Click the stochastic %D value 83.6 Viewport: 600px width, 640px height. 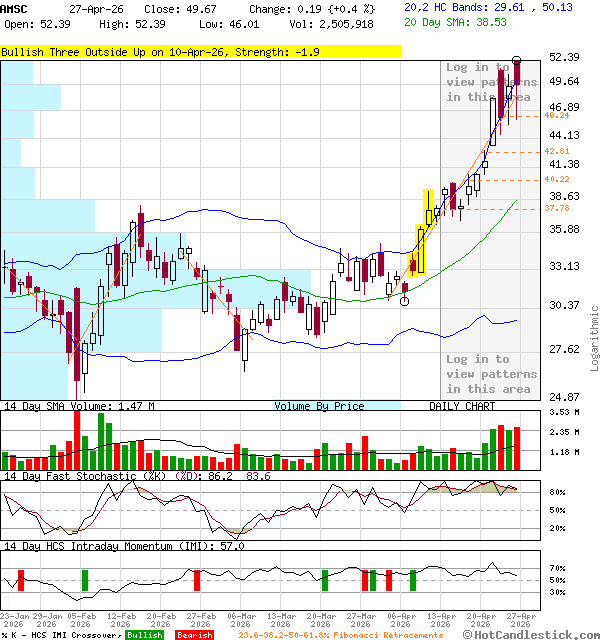pyautogui.click(x=258, y=476)
